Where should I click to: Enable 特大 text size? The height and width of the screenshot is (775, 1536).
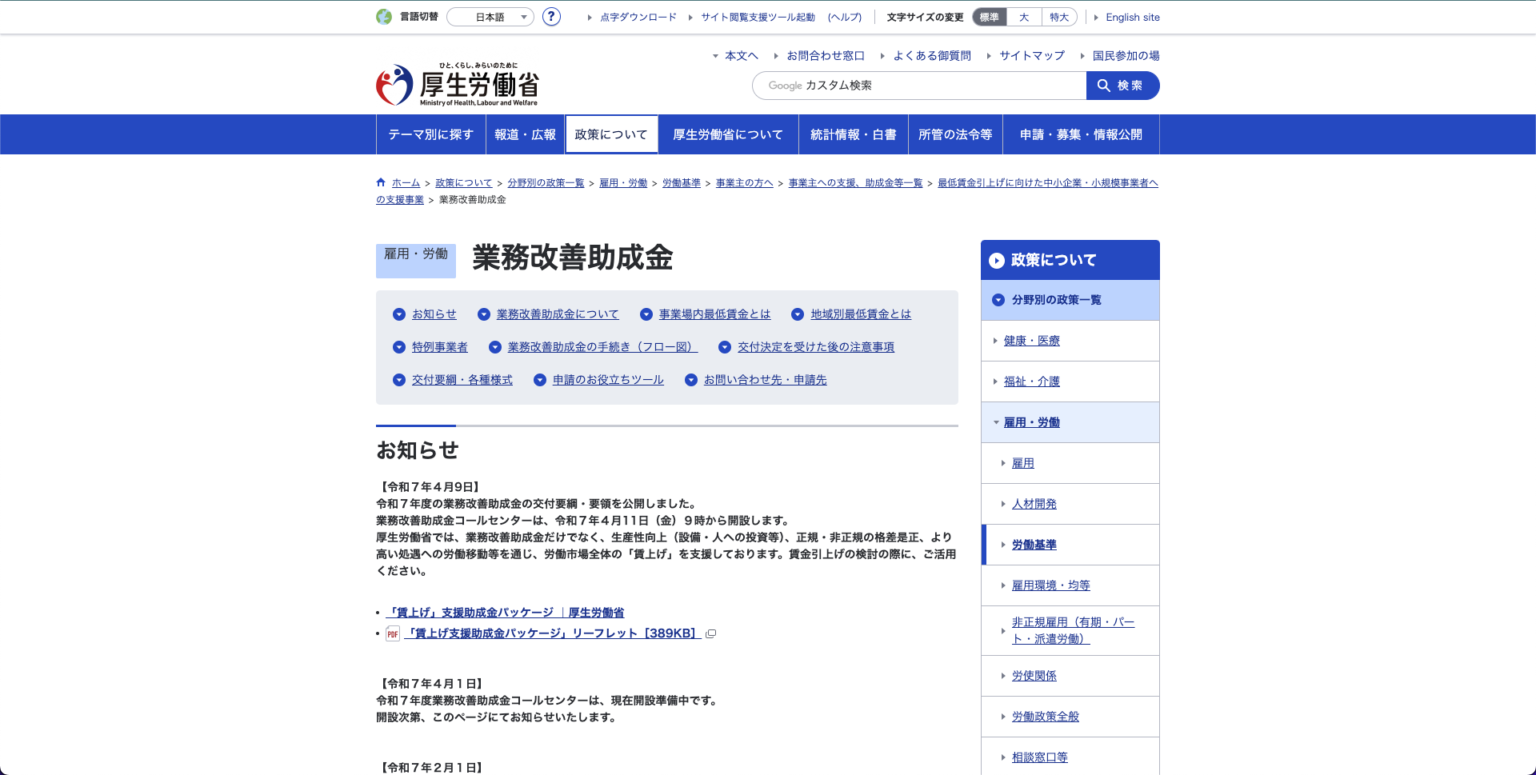(x=1057, y=17)
